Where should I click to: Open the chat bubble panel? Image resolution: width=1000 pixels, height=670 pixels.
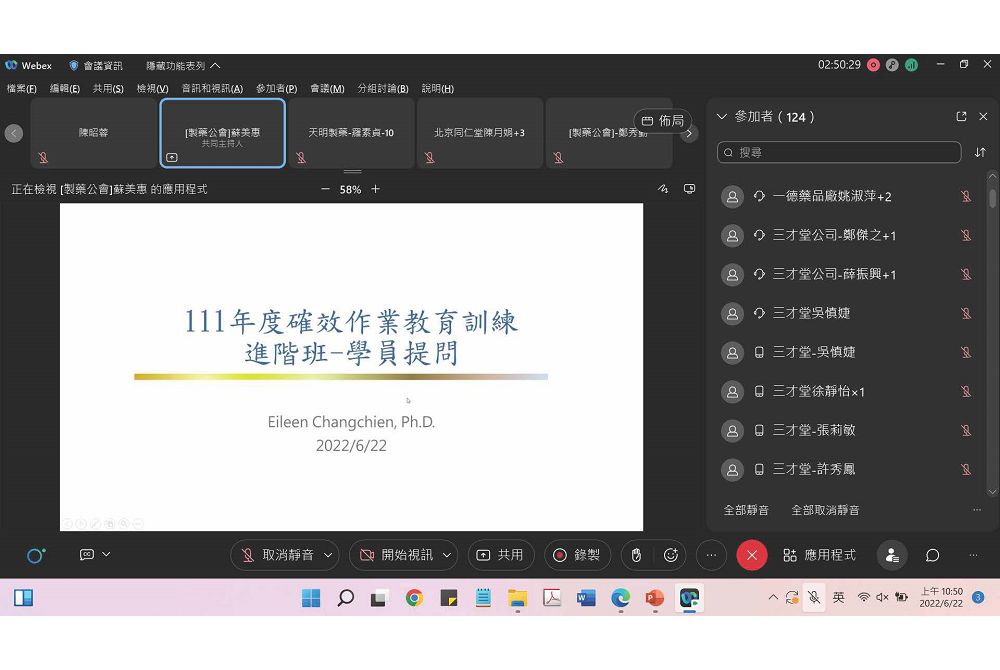click(932, 555)
